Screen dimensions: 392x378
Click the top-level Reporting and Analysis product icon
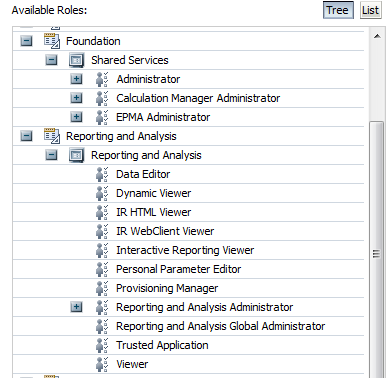coord(52,136)
